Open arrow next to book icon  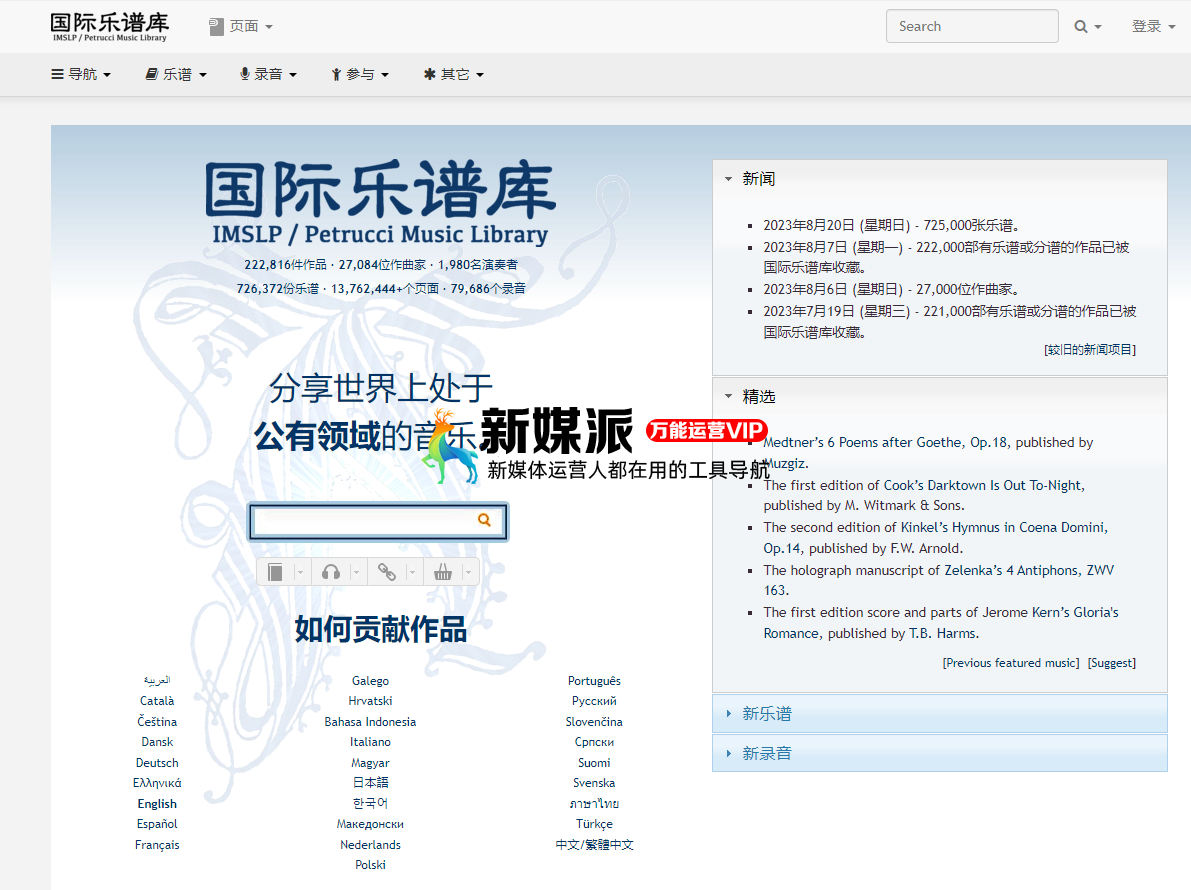[300, 572]
